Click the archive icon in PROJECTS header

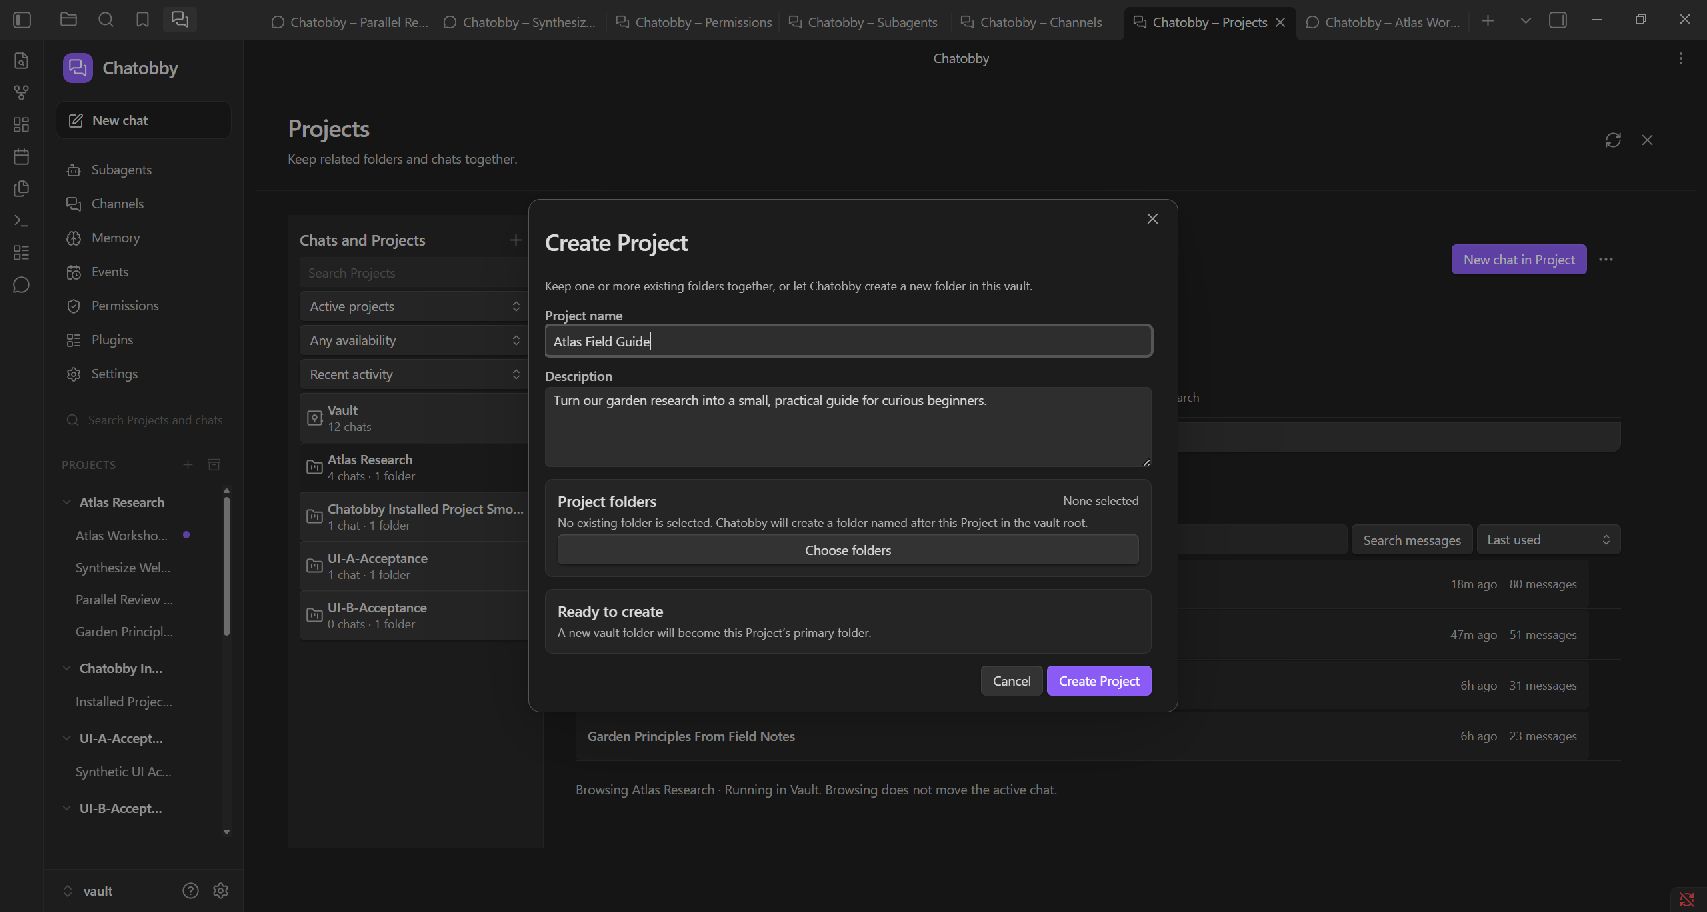click(x=214, y=465)
